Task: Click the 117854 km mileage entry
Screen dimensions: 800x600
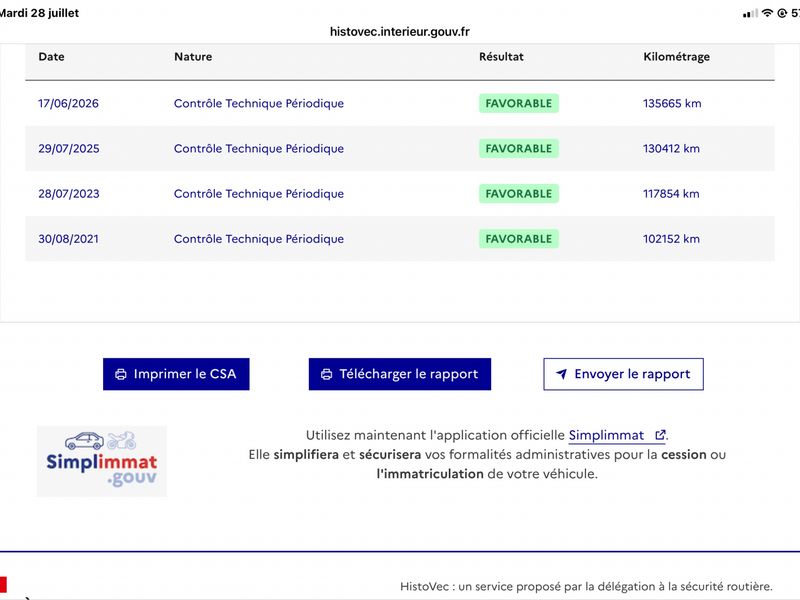Action: pos(671,194)
